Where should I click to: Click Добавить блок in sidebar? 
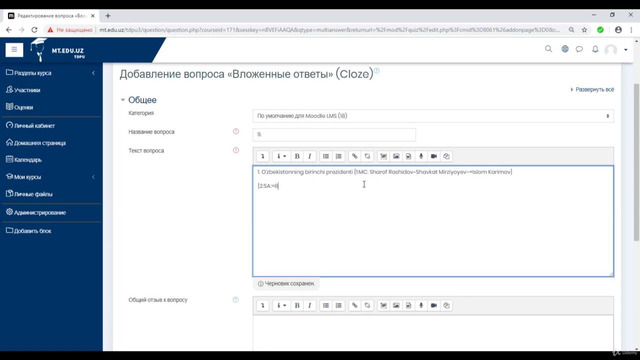tap(29, 231)
